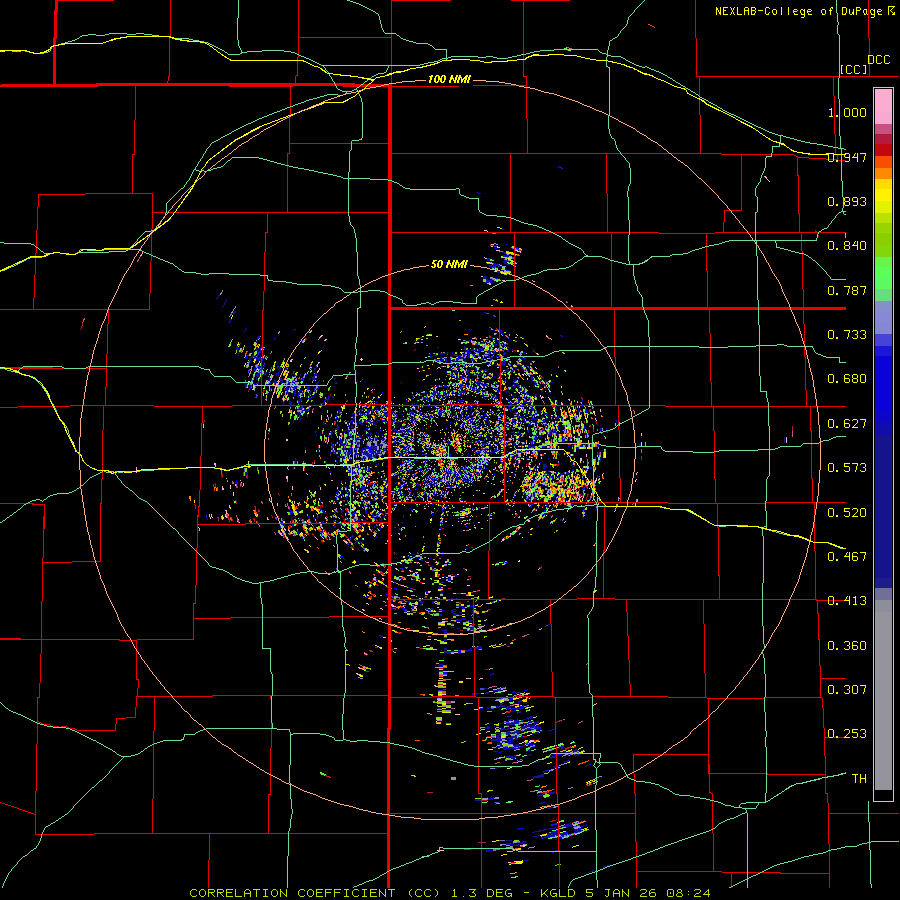The image size is (900, 900).
Task: Click the 08:24 timestamp in the caption
Action: point(688,893)
